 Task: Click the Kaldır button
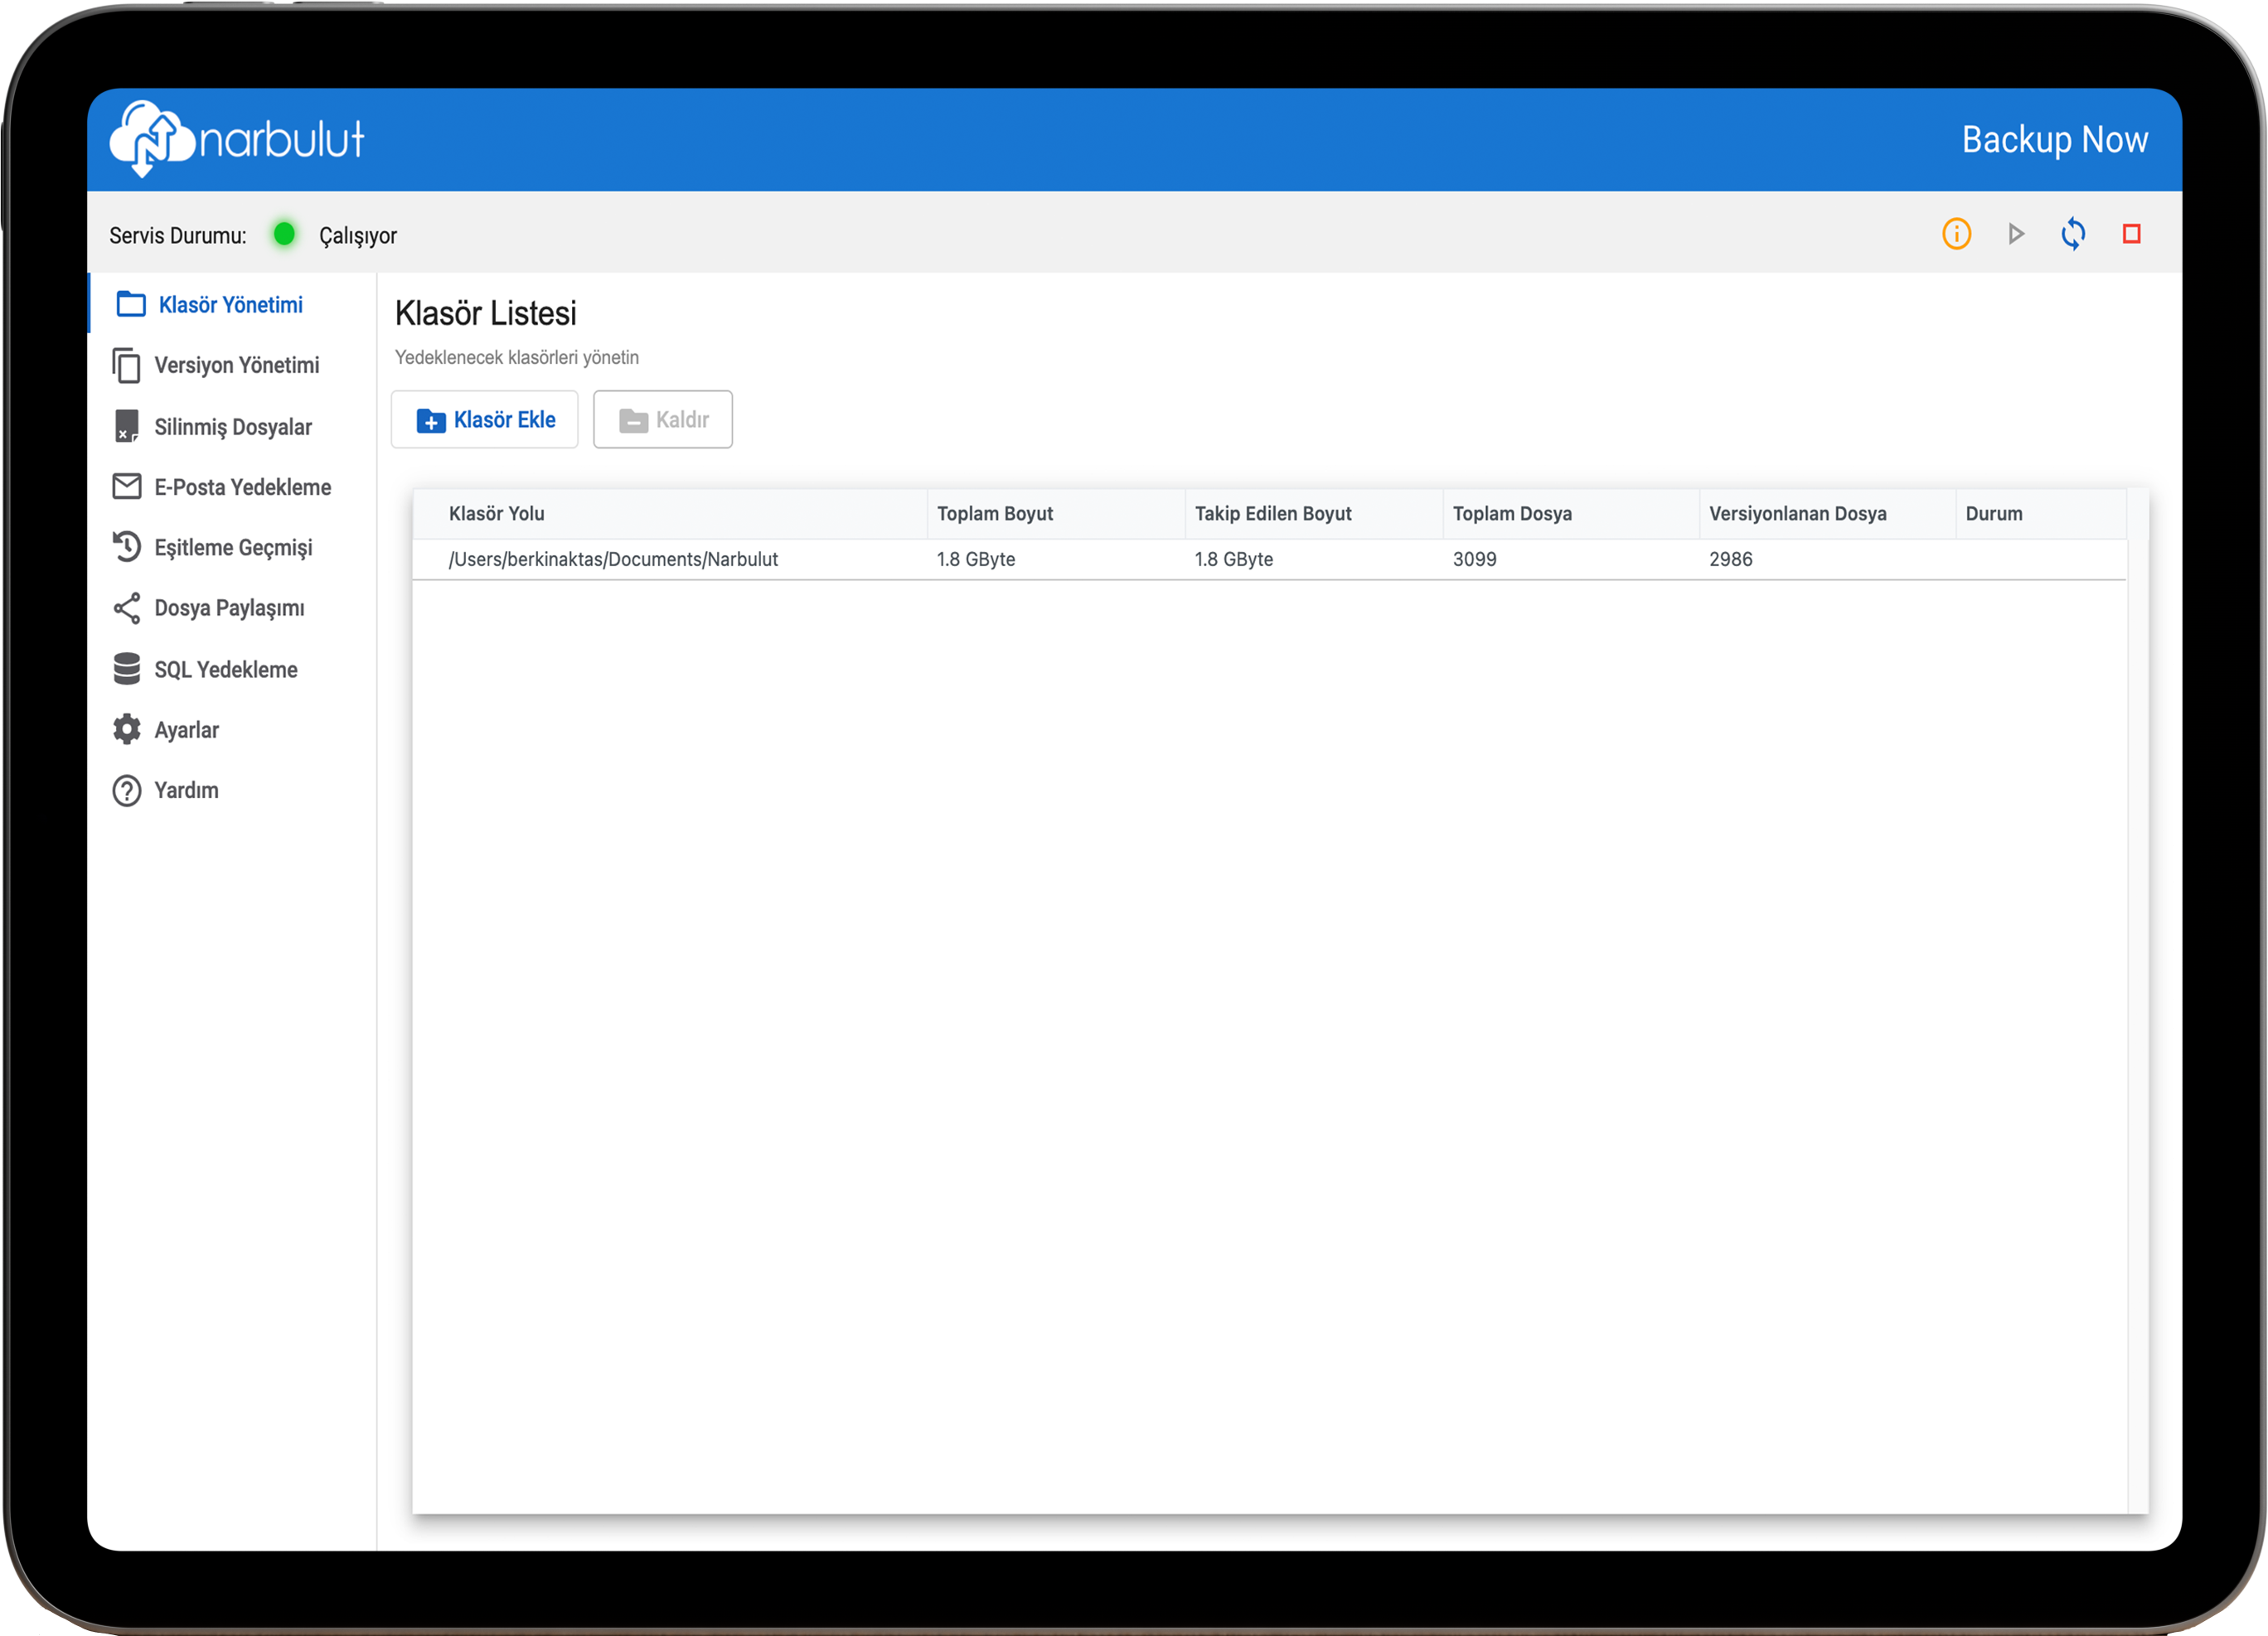point(662,420)
